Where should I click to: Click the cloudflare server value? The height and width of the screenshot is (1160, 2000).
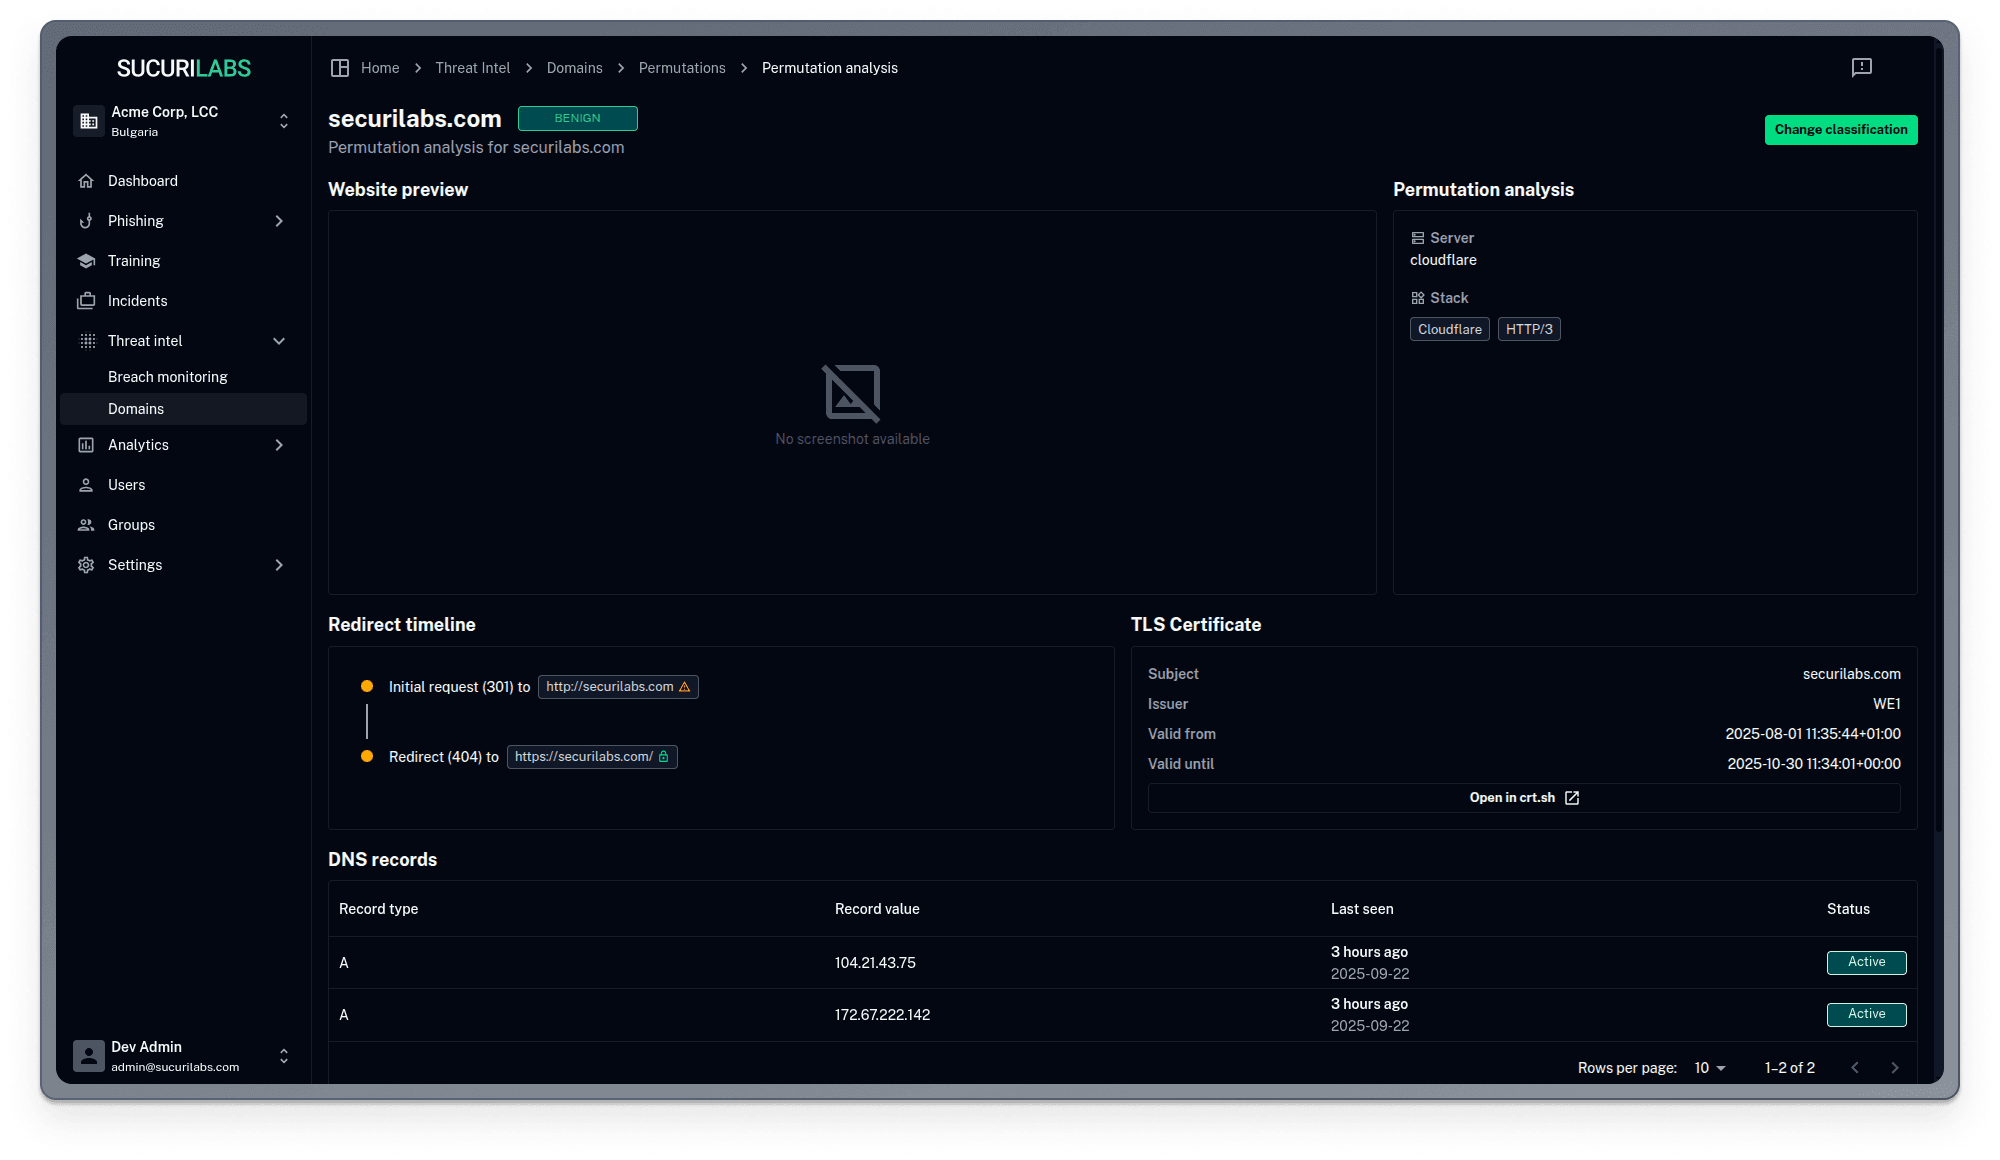(1443, 260)
